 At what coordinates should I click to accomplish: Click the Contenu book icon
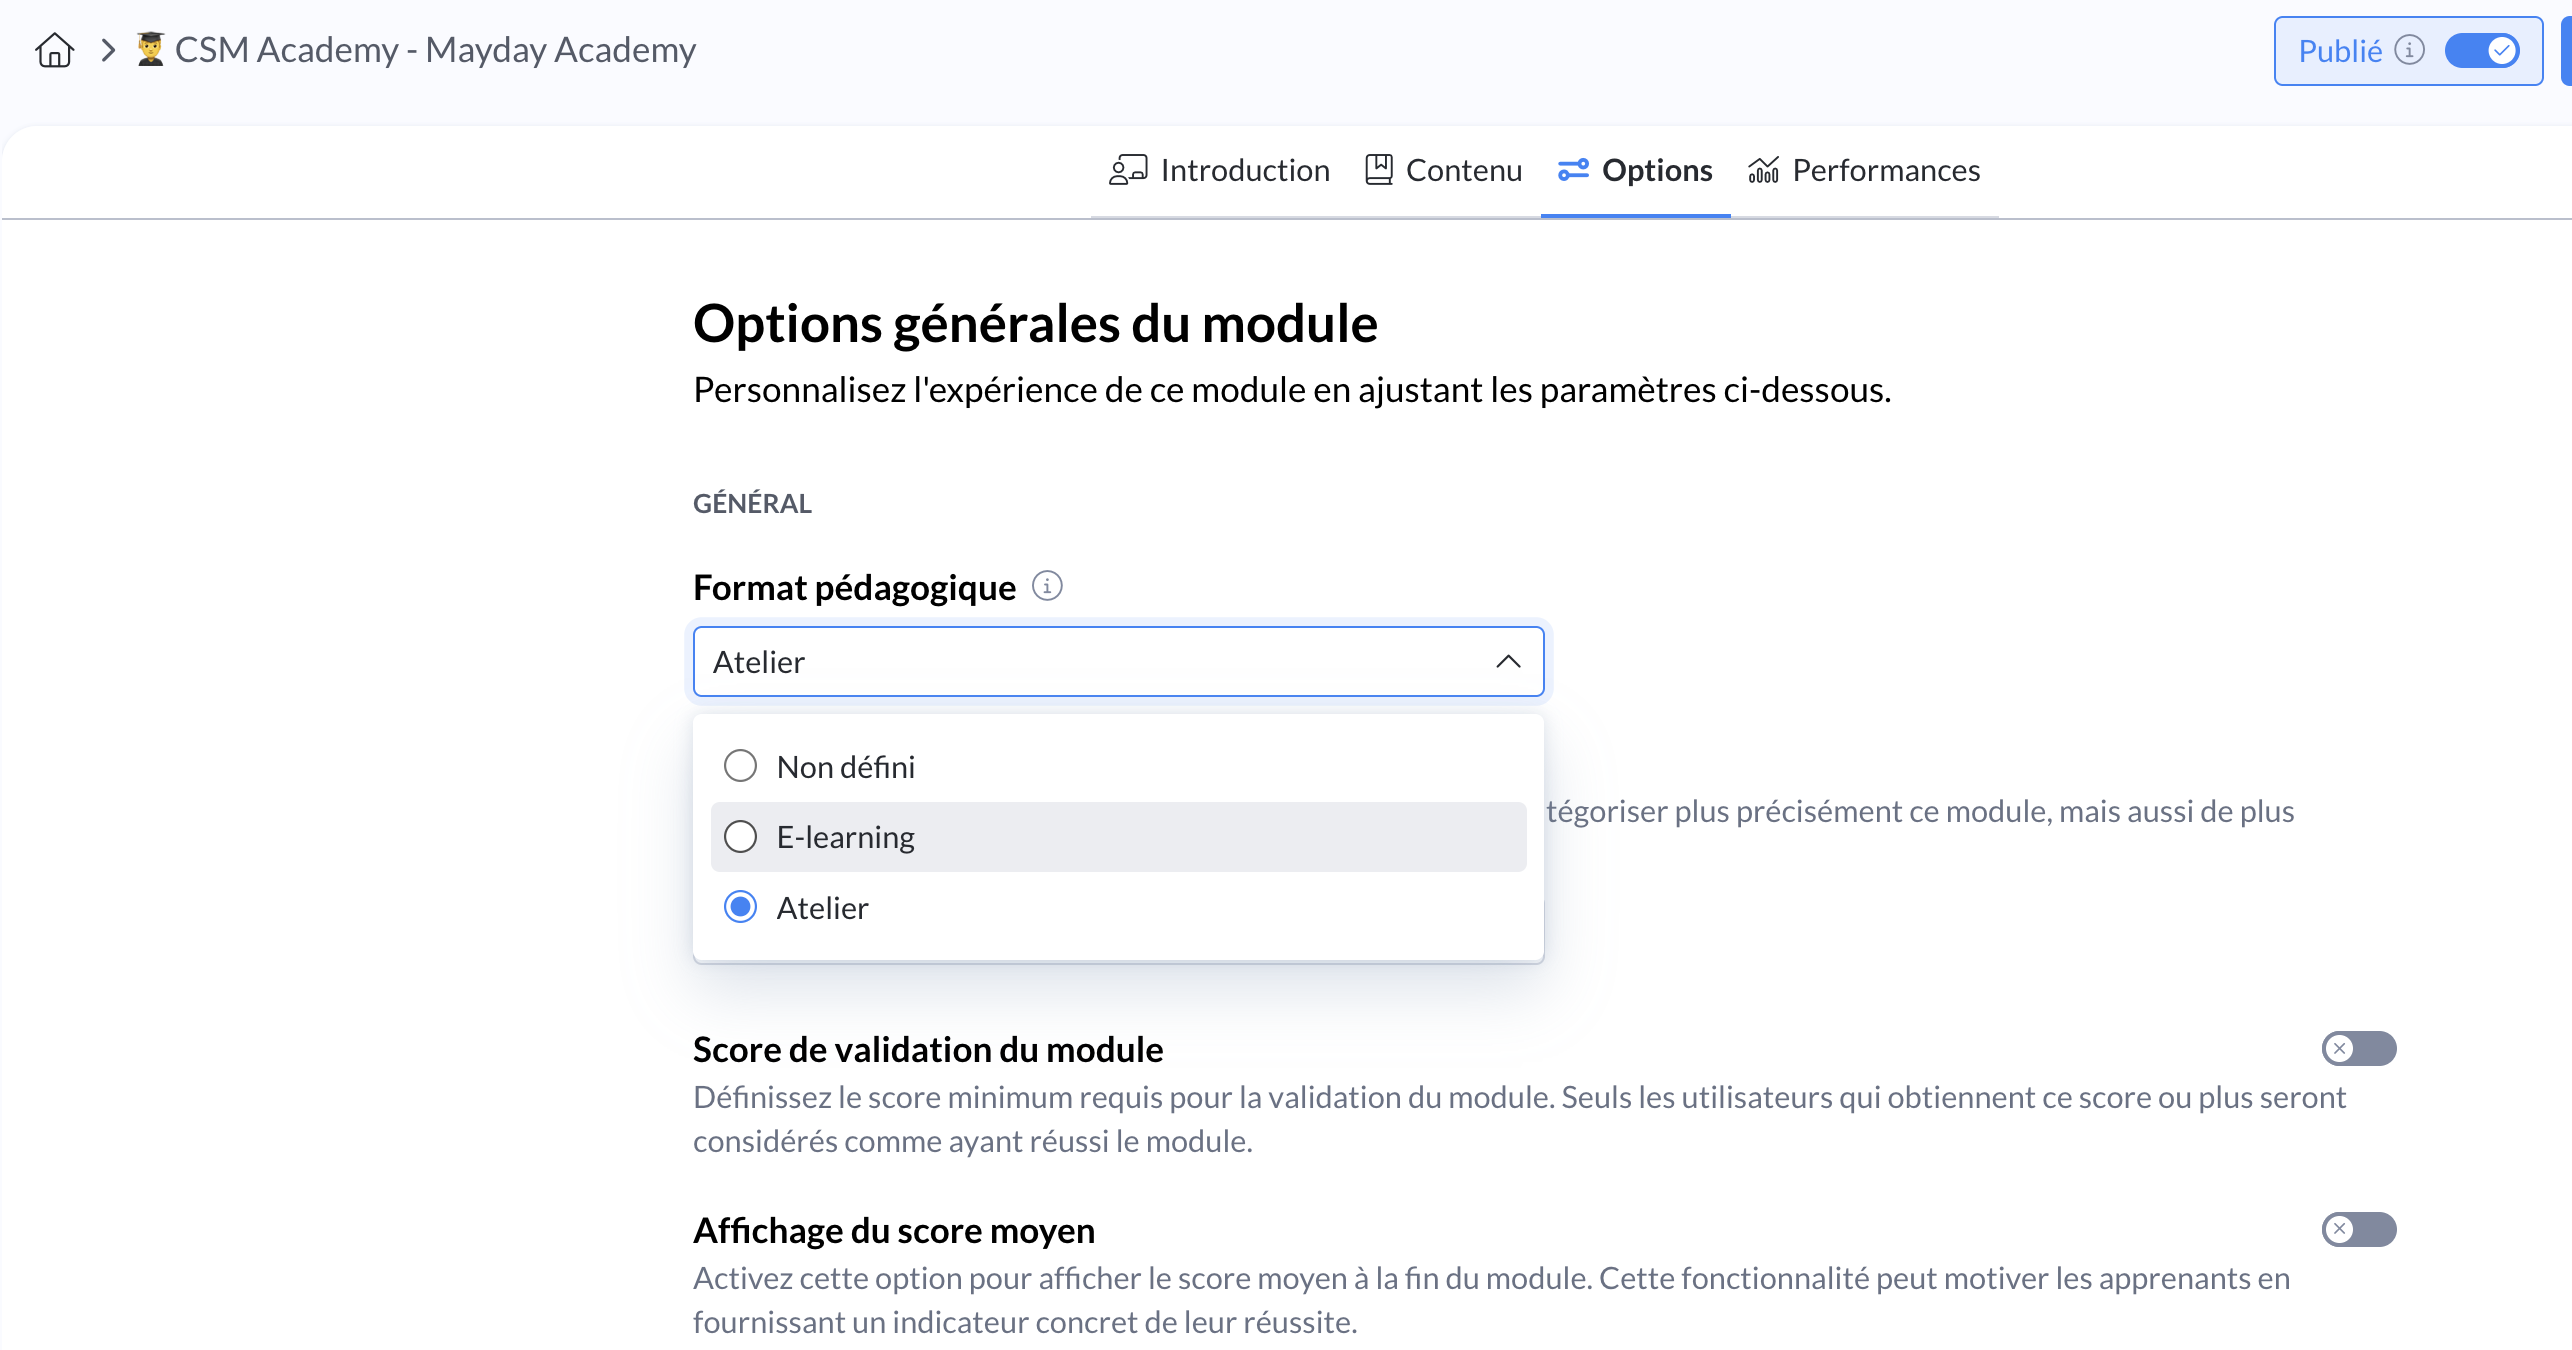(x=1379, y=170)
